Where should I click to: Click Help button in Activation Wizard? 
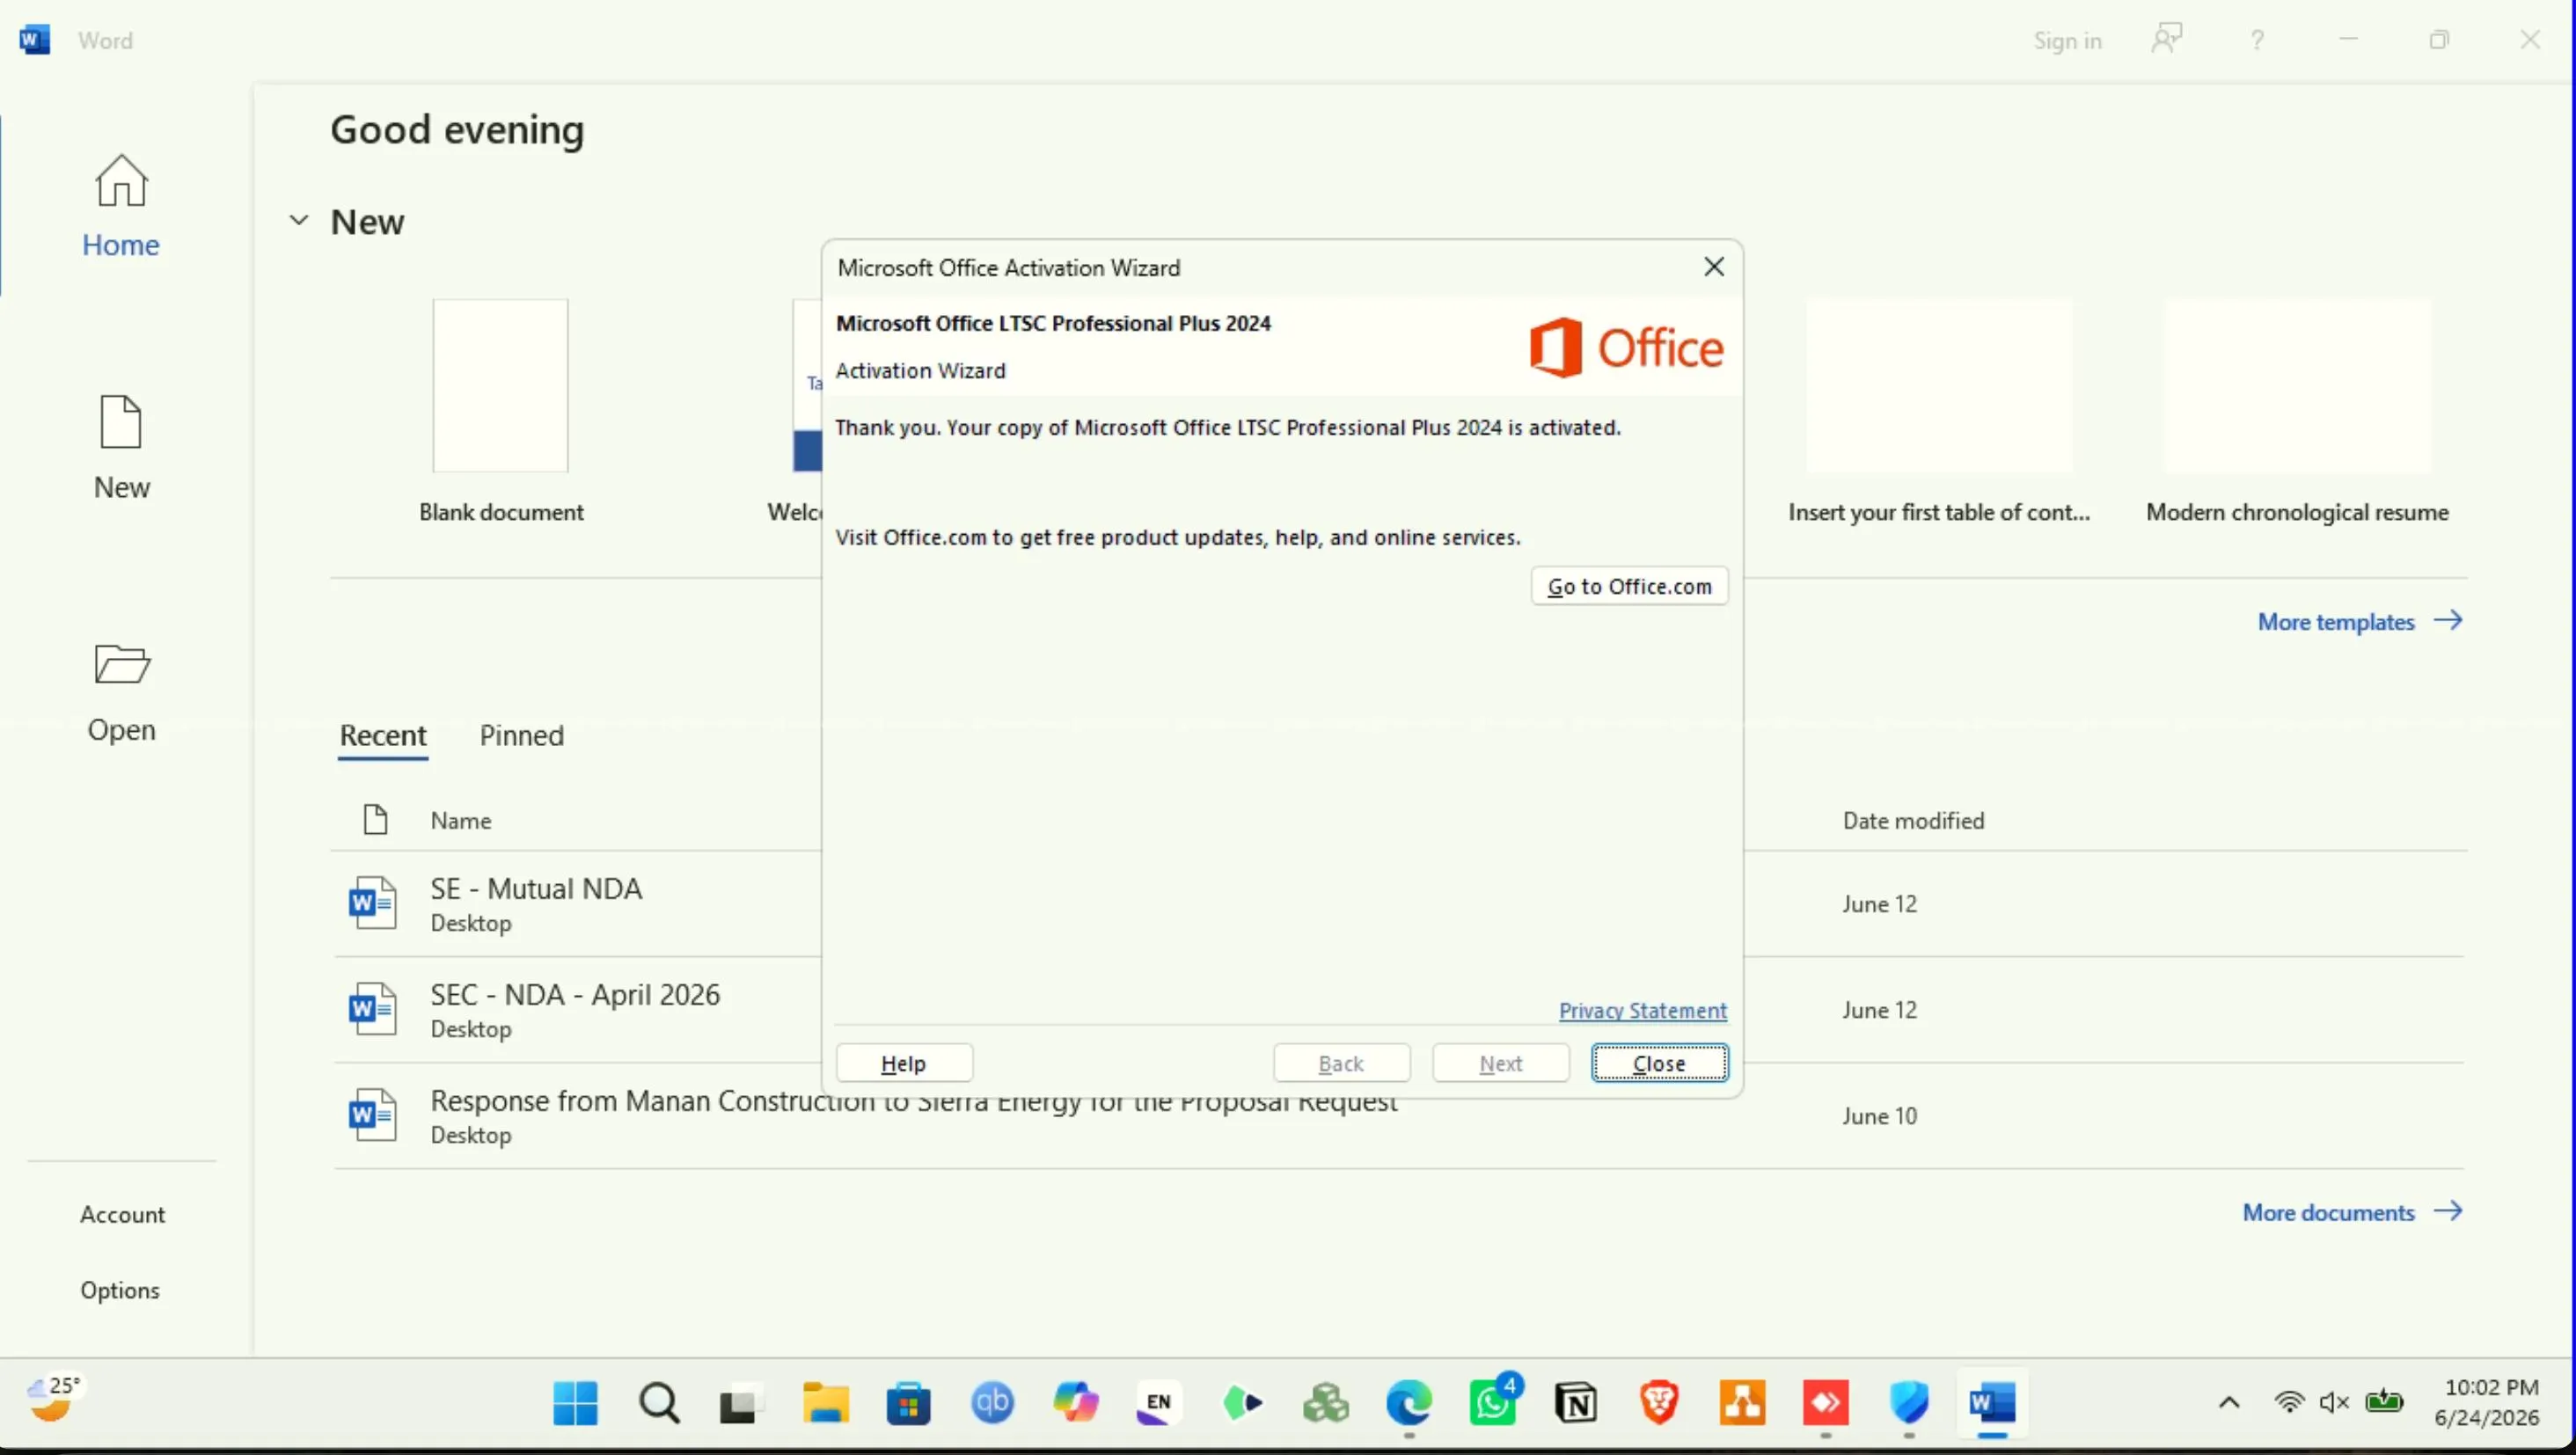click(904, 1063)
